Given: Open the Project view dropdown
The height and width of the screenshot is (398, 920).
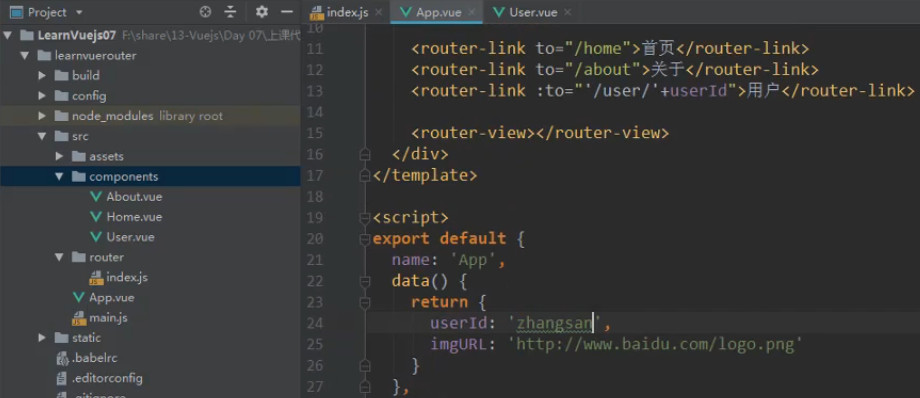Looking at the screenshot, I should tap(80, 12).
